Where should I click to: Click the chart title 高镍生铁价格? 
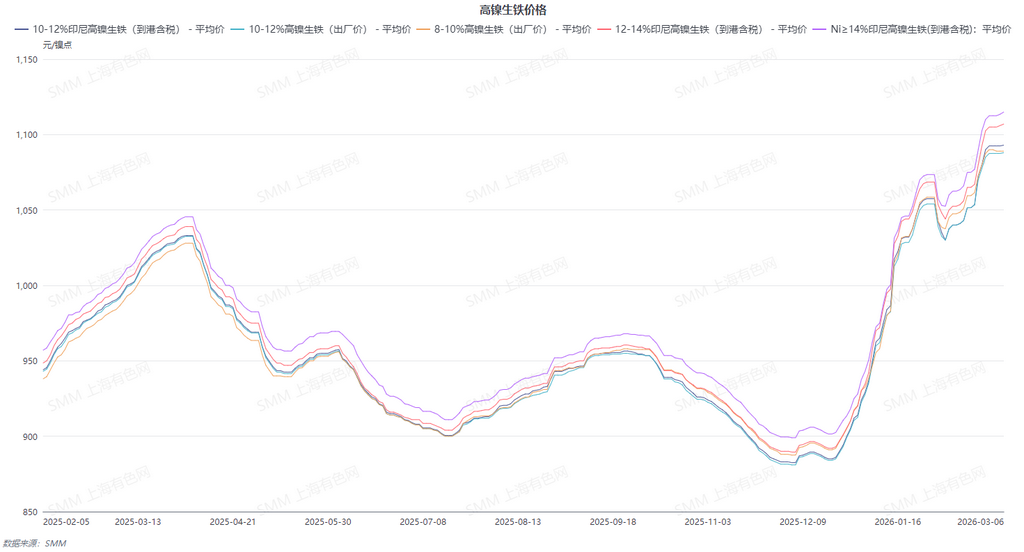pyautogui.click(x=513, y=10)
